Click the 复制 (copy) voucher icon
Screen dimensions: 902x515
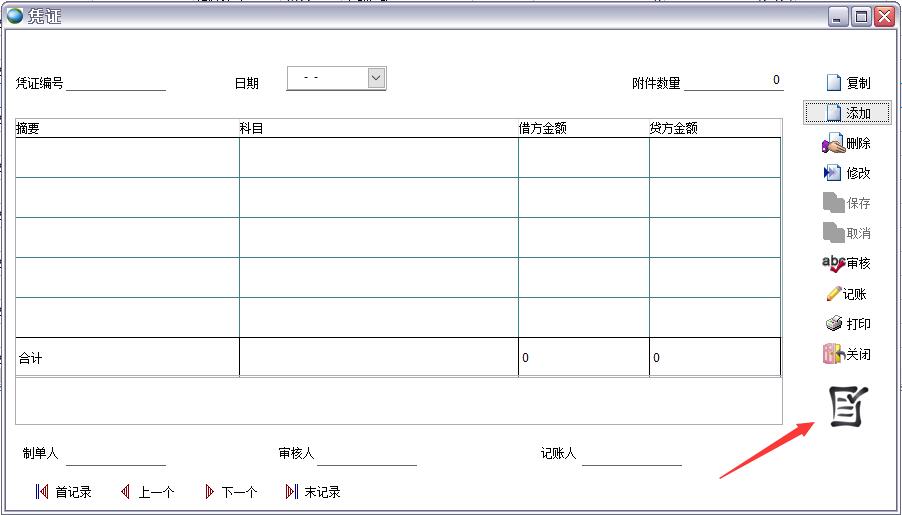(833, 83)
